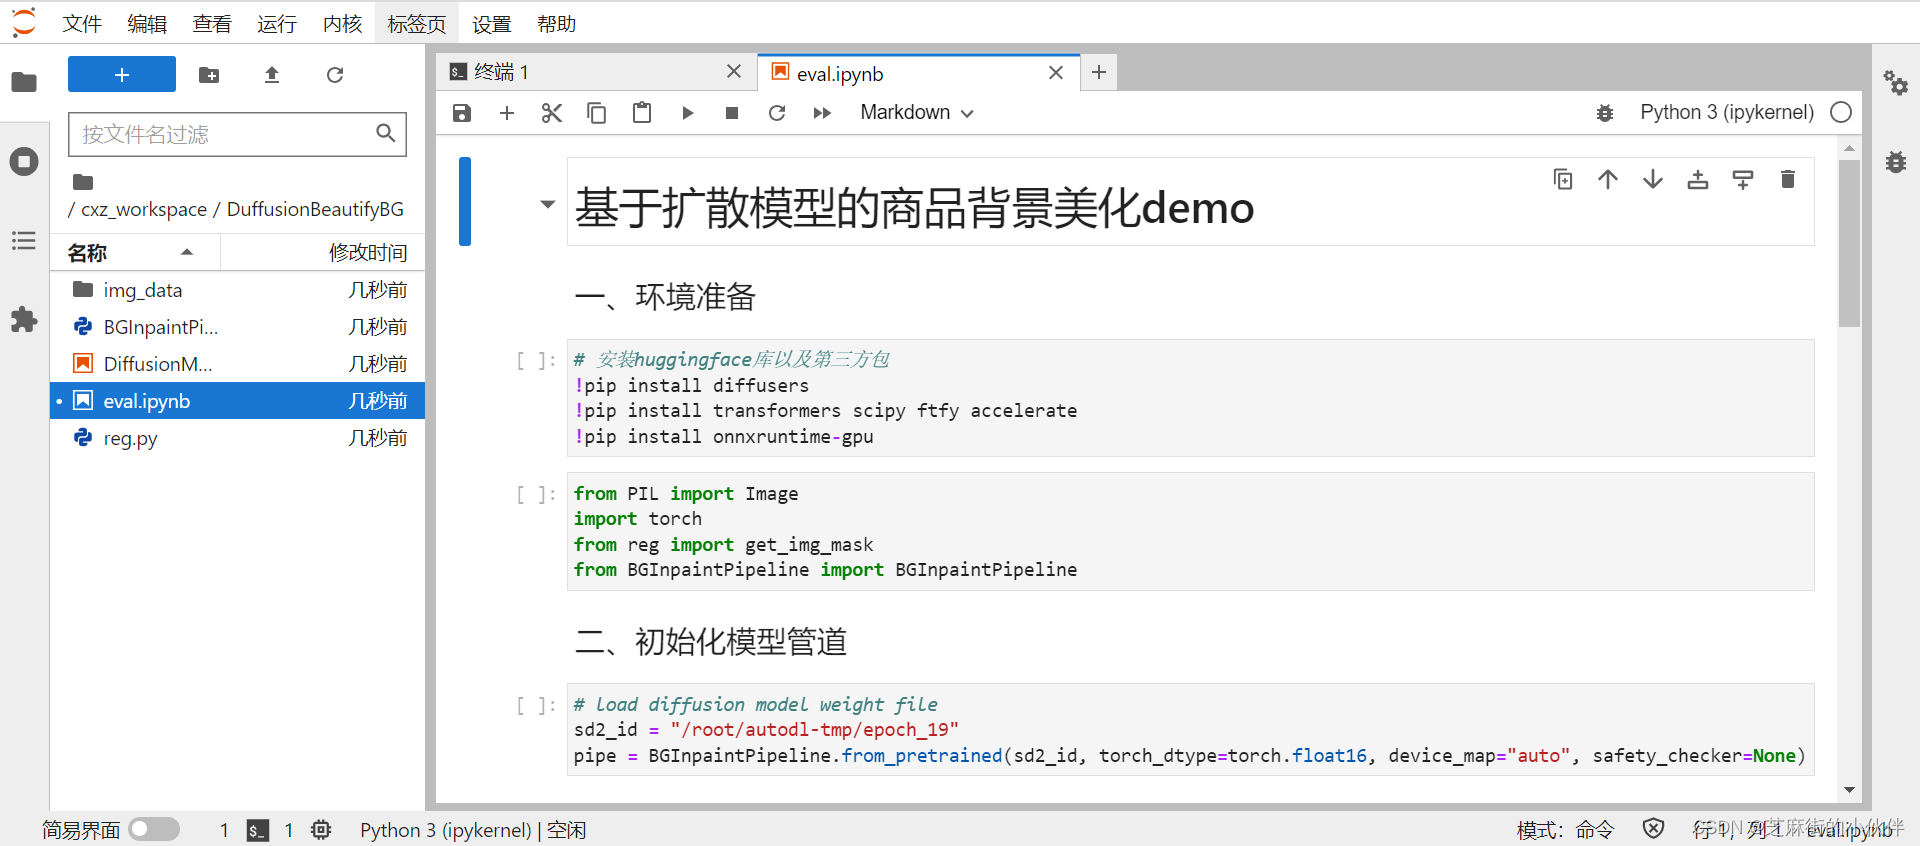This screenshot has width=1920, height=846.
Task: Insert a cell below with toolbar plus
Action: [507, 113]
